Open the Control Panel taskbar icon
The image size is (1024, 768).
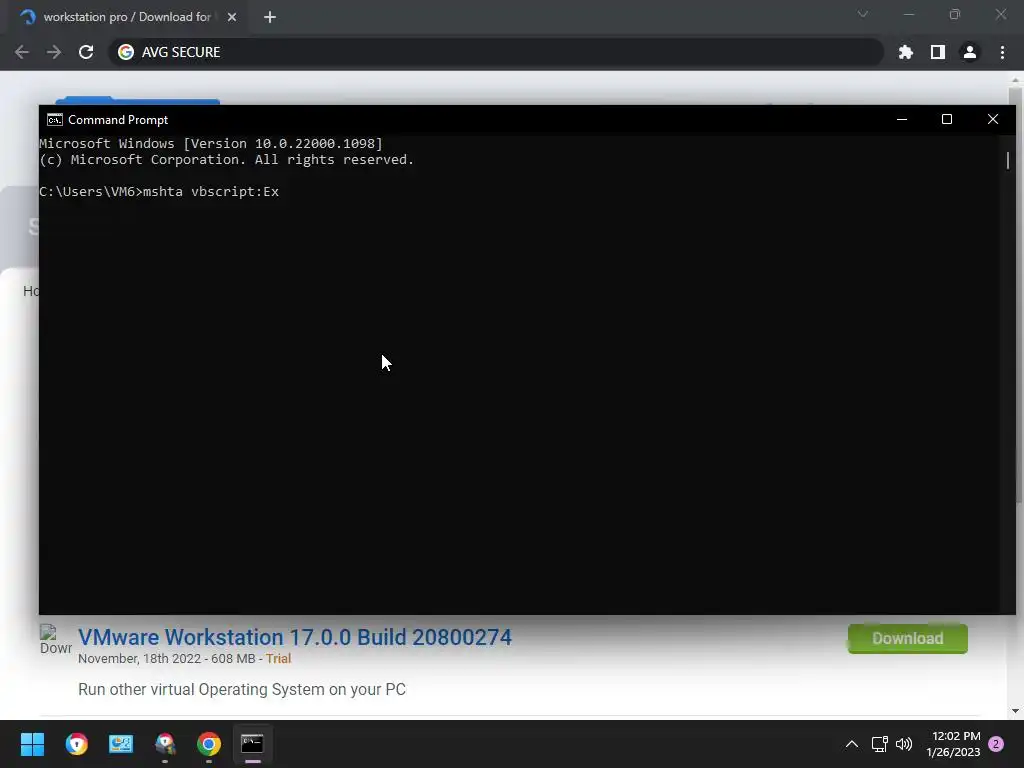[121, 744]
